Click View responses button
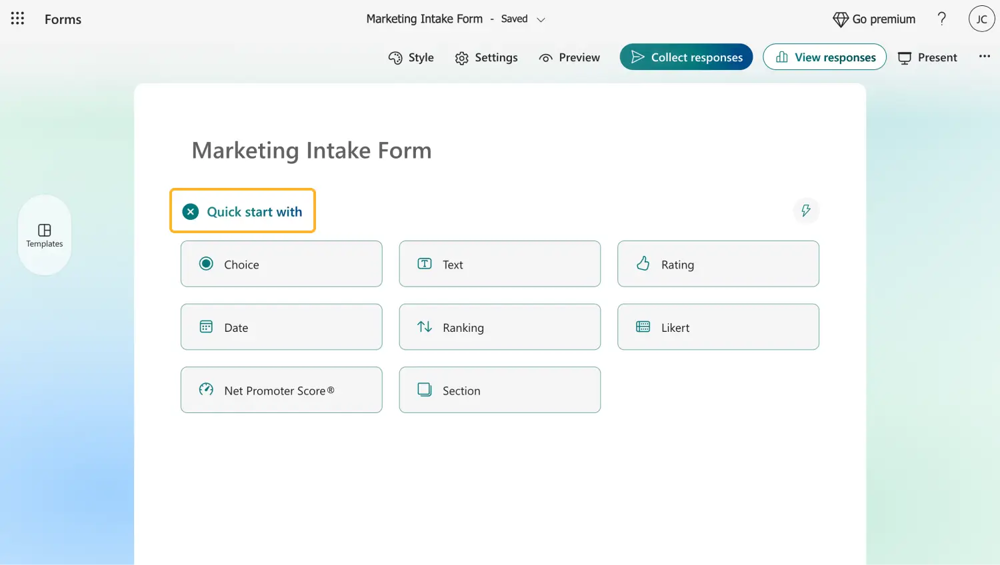 pyautogui.click(x=824, y=57)
